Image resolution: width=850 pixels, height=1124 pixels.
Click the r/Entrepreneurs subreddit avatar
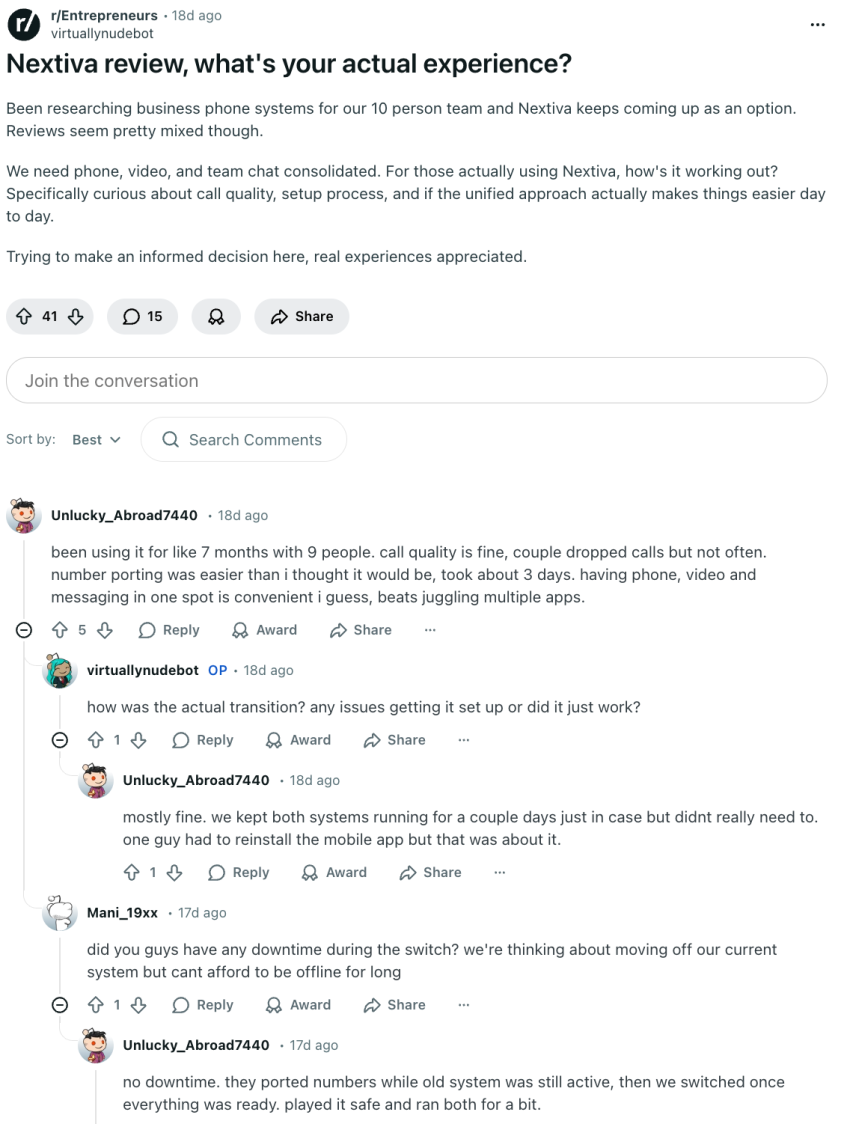coord(22,23)
